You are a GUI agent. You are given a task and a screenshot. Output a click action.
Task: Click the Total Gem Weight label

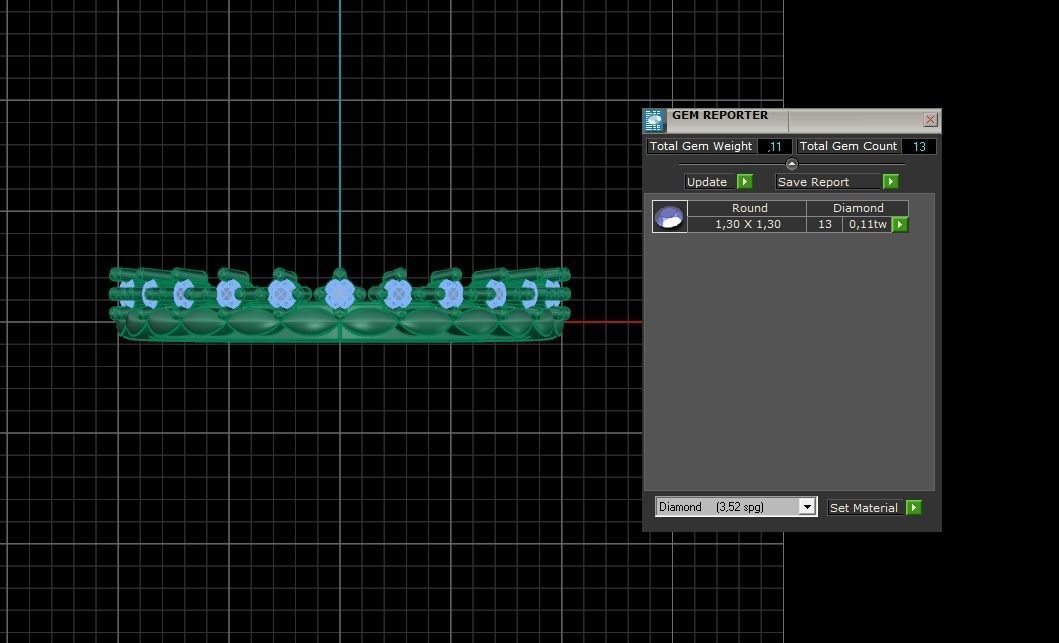click(701, 147)
